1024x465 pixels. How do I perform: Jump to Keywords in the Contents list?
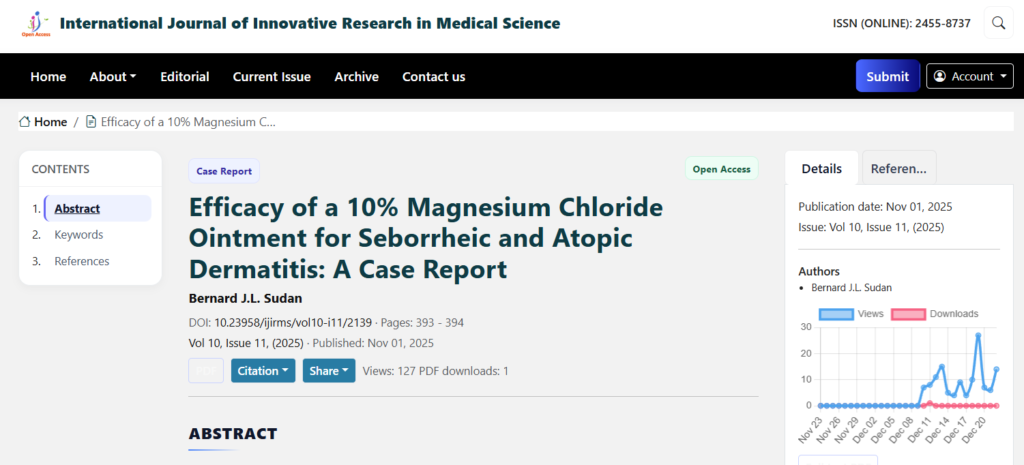click(x=78, y=235)
